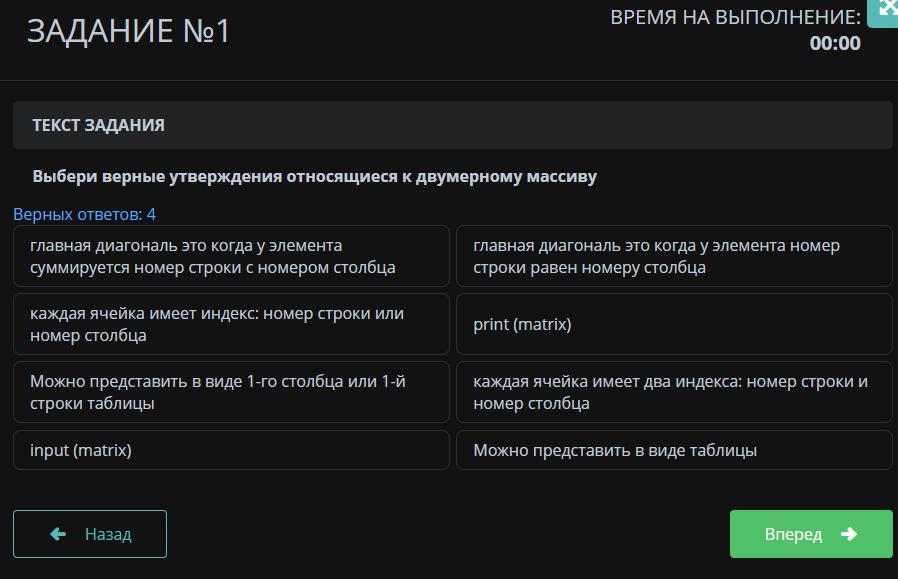This screenshot has width=898, height=579.
Task: Select answer about summing row and column numbers
Action: (231, 256)
